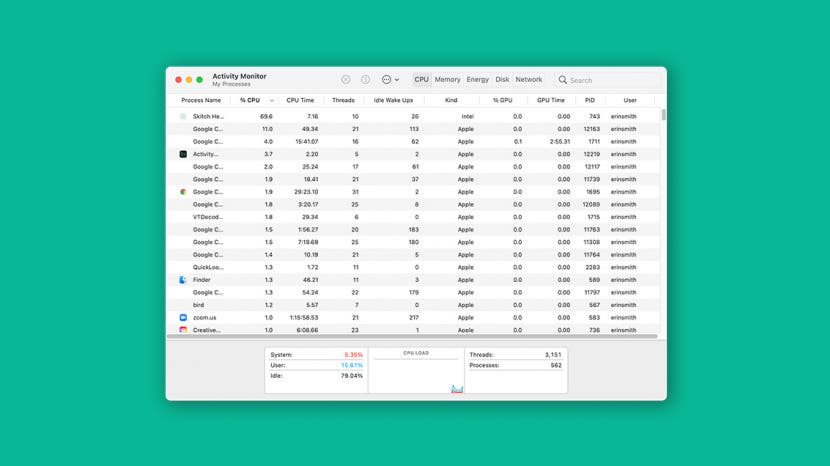Click PID 12163 cell
Image resolution: width=830 pixels, height=466 pixels.
[x=592, y=129]
